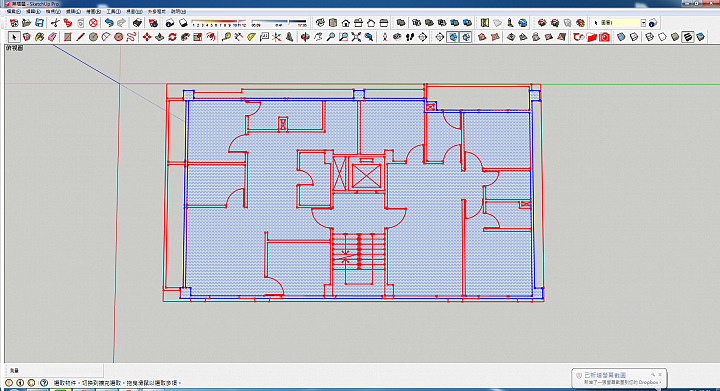Switch to Front standard view
The width and height of the screenshot is (720, 391).
346,22
